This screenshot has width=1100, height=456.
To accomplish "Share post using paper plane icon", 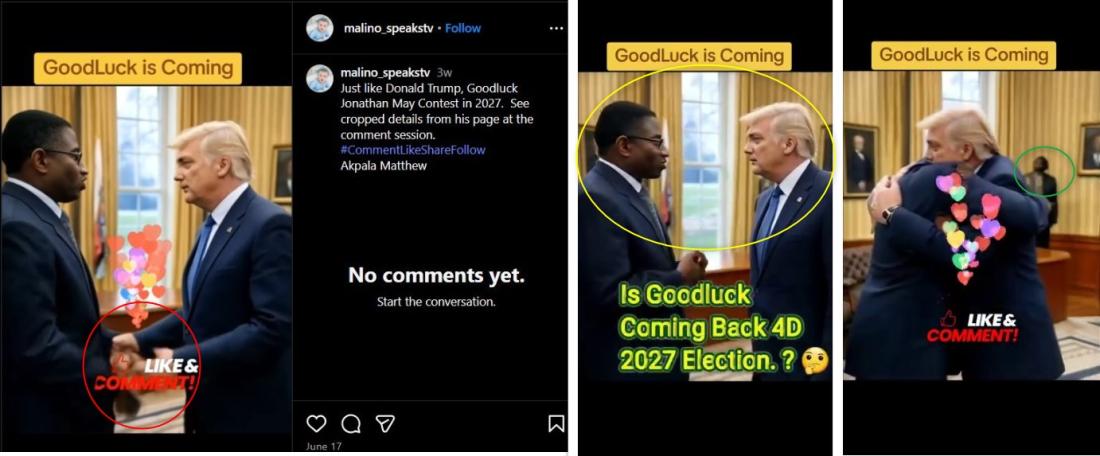I will [x=384, y=423].
